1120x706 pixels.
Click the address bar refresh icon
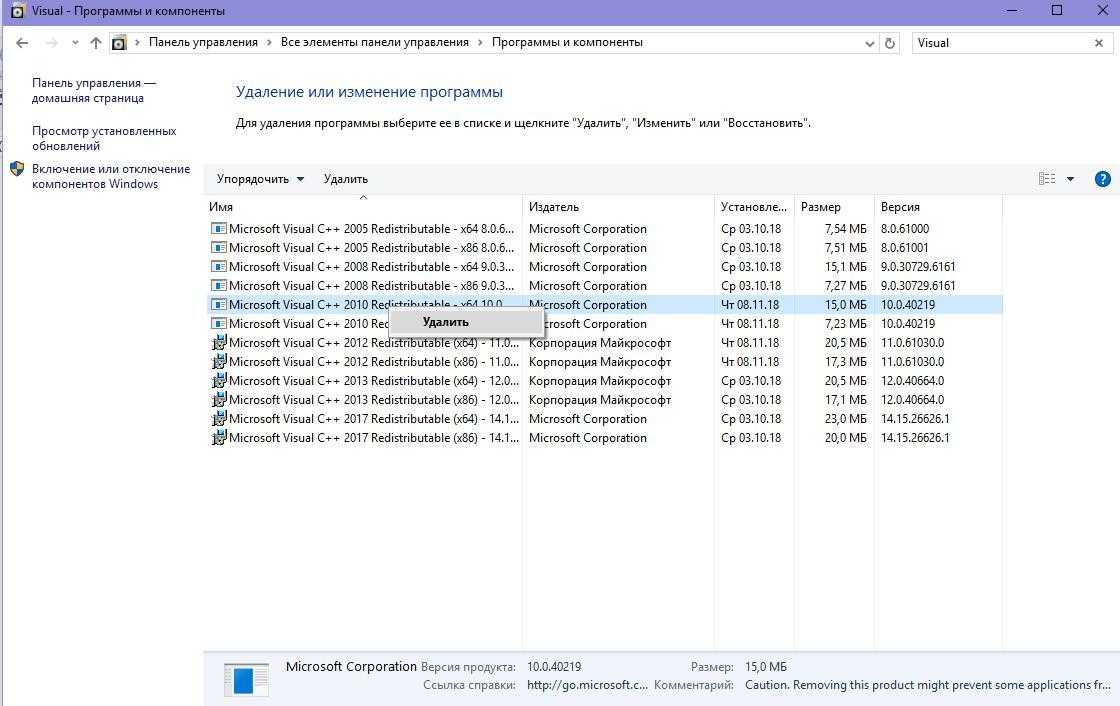pyautogui.click(x=890, y=43)
